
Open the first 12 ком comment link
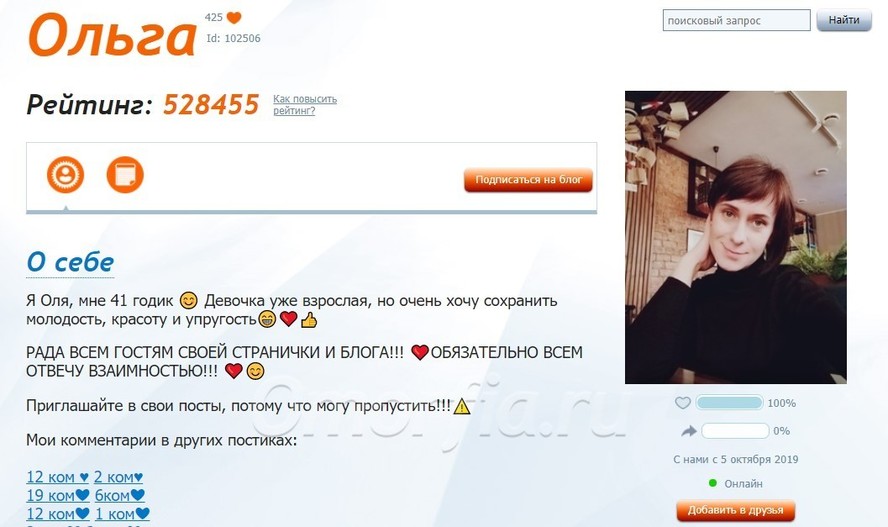click(58, 477)
